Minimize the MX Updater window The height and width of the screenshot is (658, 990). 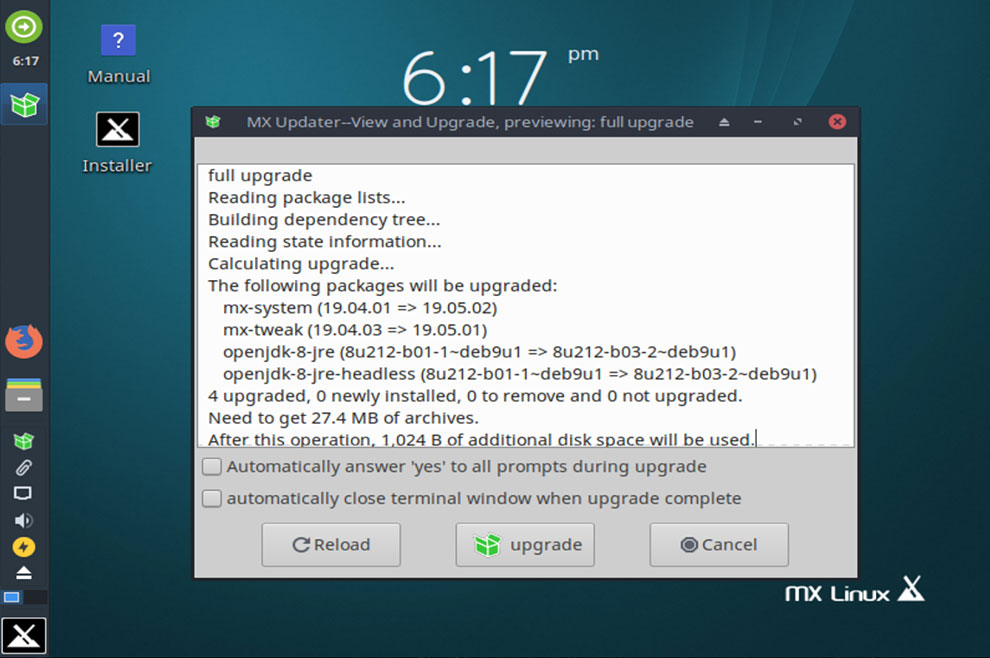(758, 122)
